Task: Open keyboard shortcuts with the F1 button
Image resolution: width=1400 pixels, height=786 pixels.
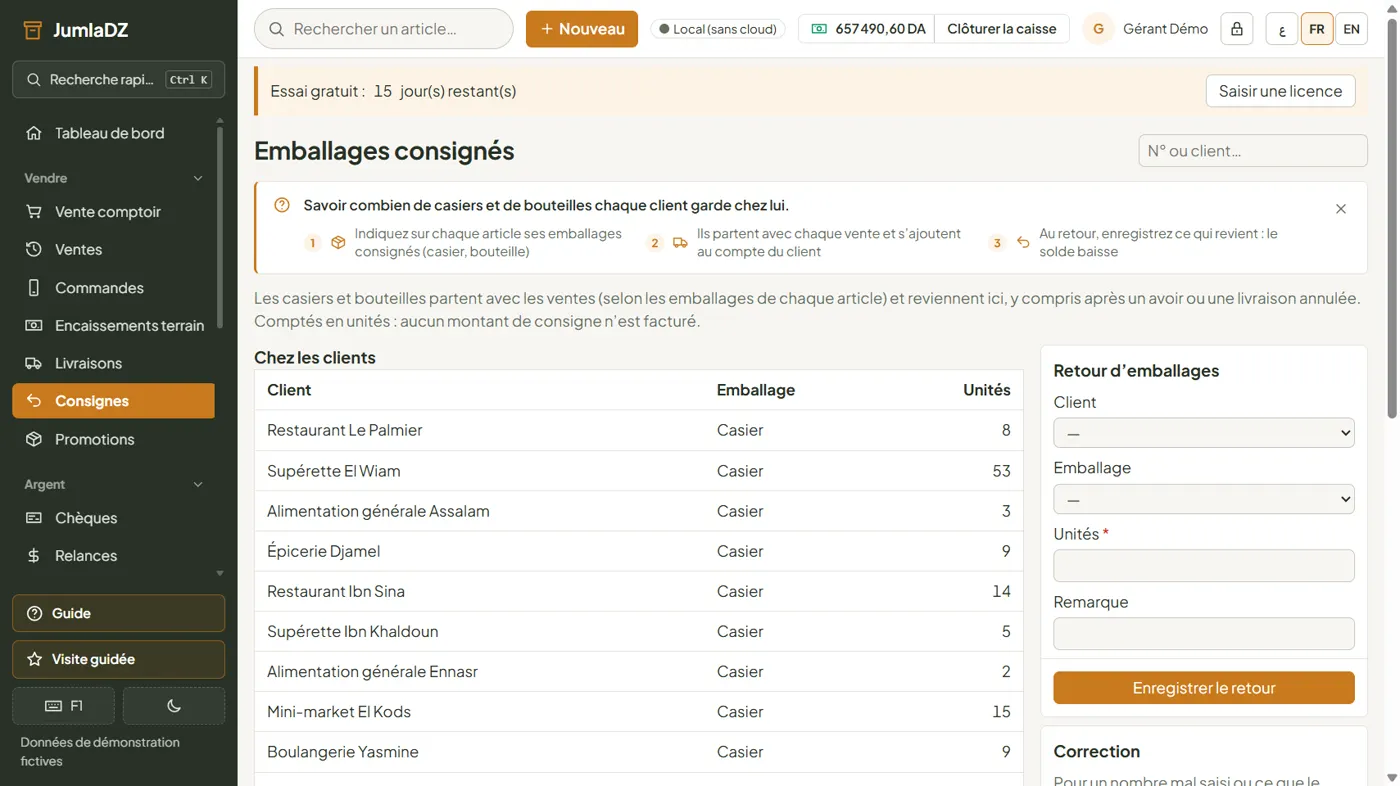Action: pyautogui.click(x=63, y=706)
